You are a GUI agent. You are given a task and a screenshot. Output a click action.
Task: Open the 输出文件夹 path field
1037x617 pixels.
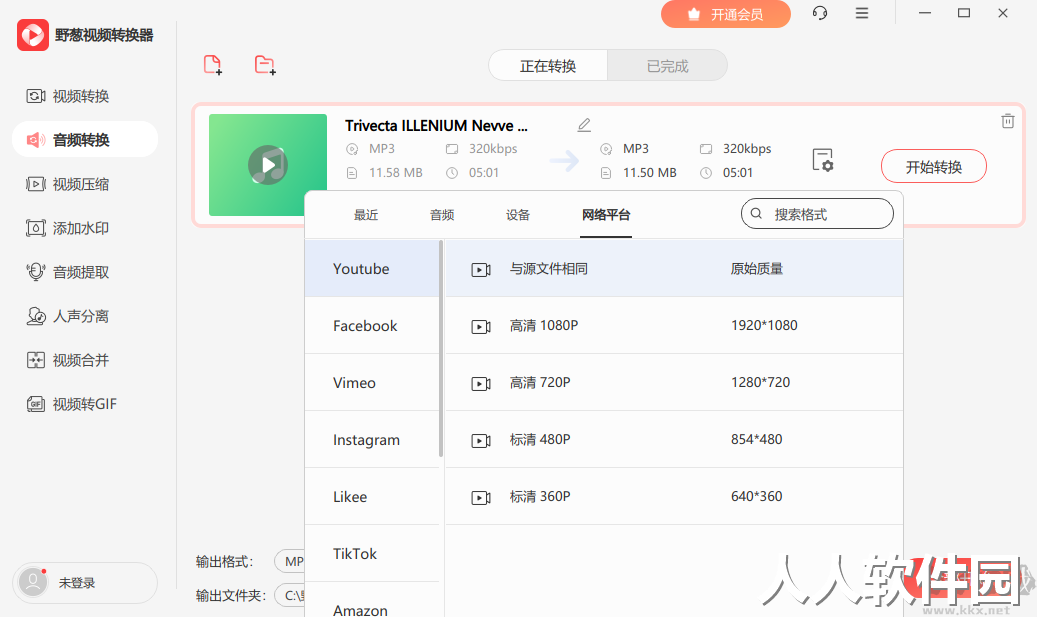[290, 596]
